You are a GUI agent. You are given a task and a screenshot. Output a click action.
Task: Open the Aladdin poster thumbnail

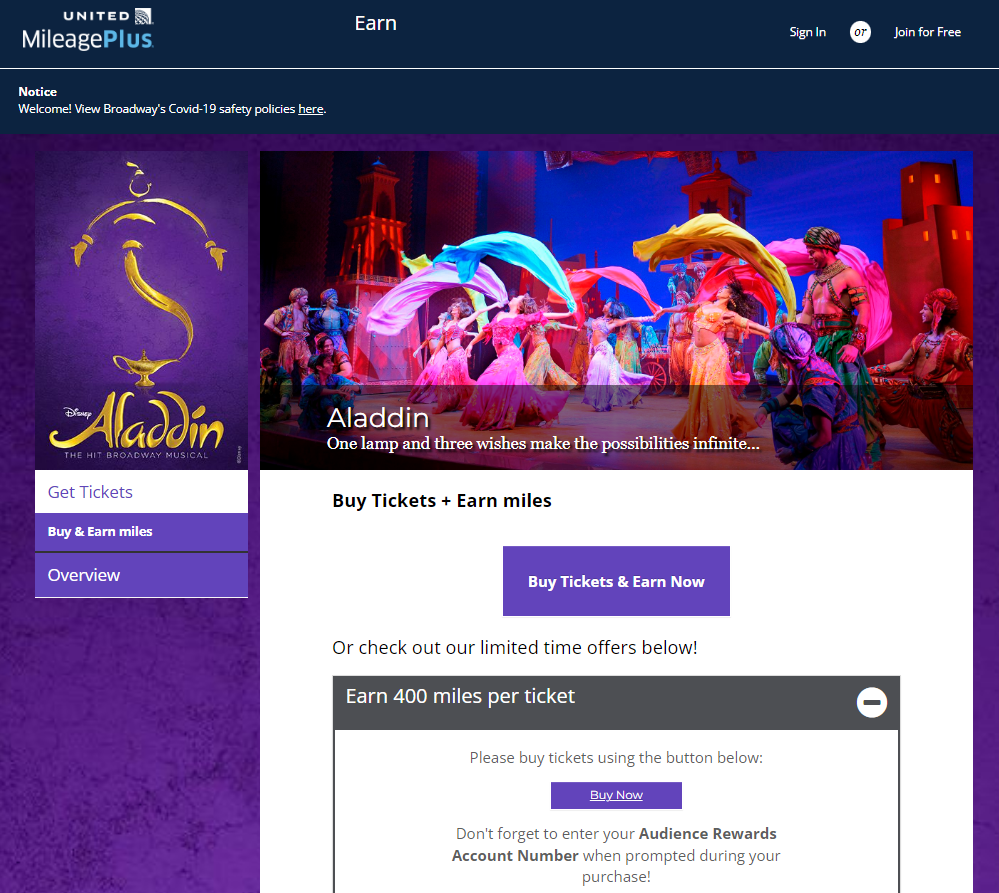(x=141, y=310)
